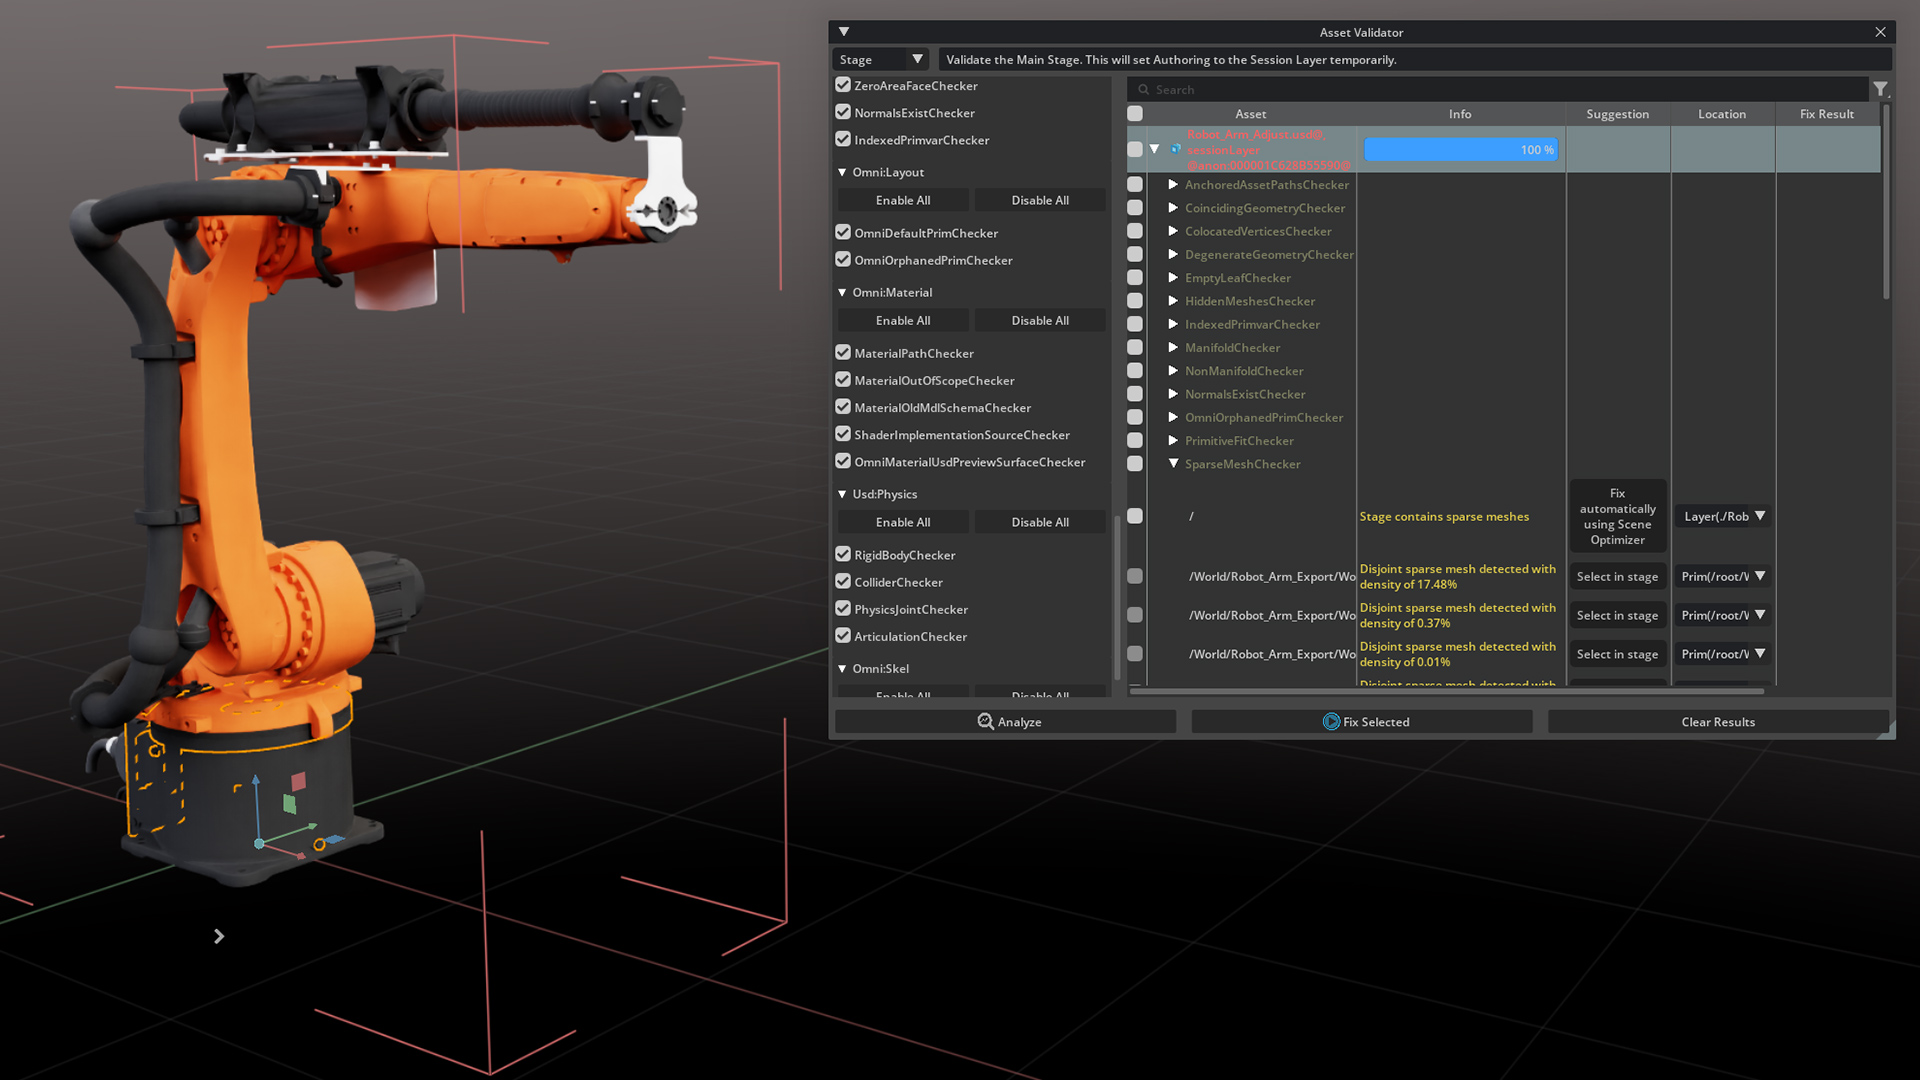Screen dimensions: 1920x1080
Task: Uncheck ArticulationChecker
Action: pyautogui.click(x=843, y=635)
